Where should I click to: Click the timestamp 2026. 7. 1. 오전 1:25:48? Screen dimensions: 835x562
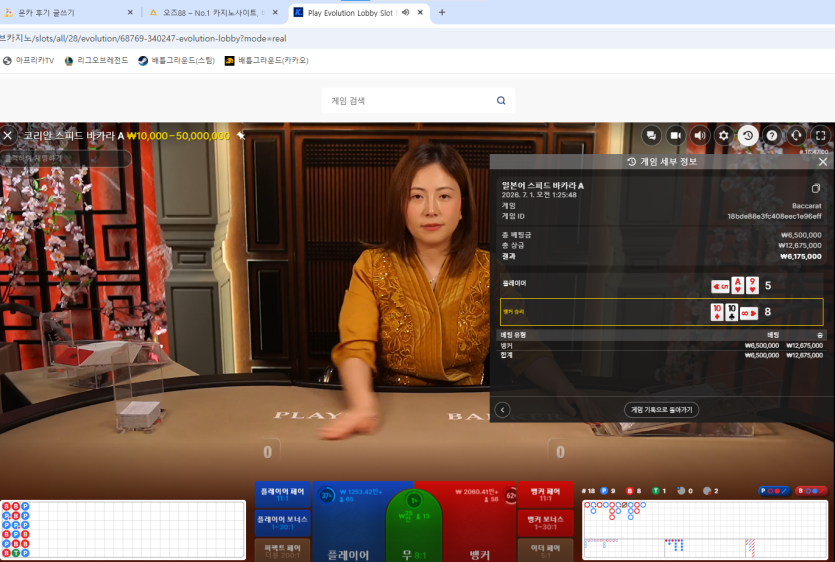pyautogui.click(x=539, y=195)
